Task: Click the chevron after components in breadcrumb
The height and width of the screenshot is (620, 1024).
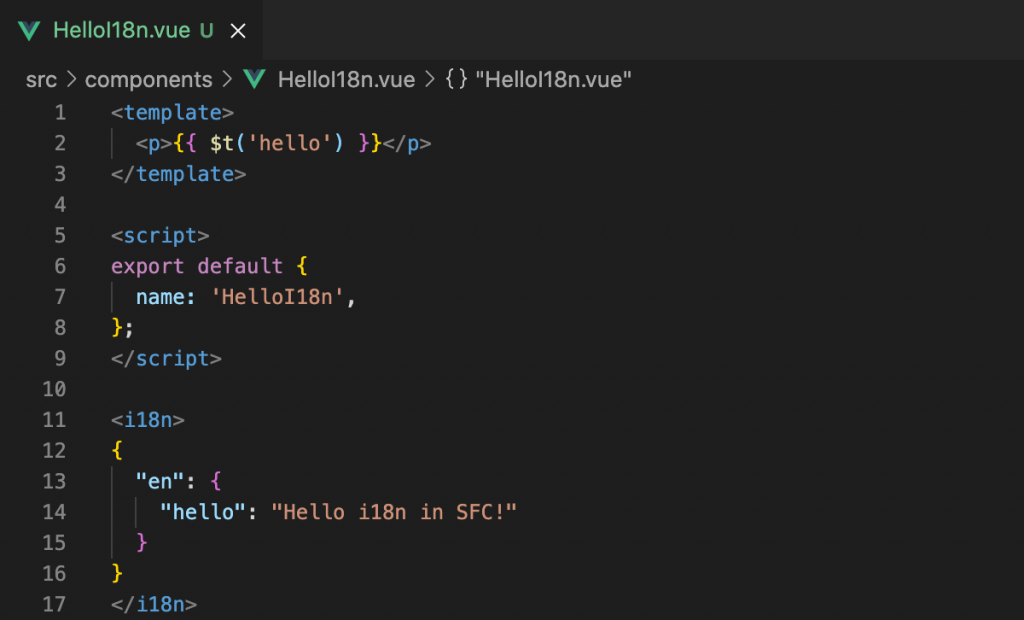Action: click(x=227, y=80)
